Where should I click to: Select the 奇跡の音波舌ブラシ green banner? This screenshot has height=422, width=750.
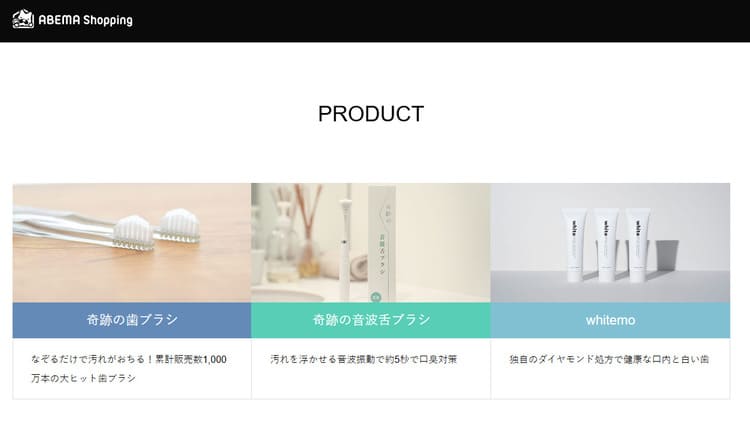tap(371, 320)
